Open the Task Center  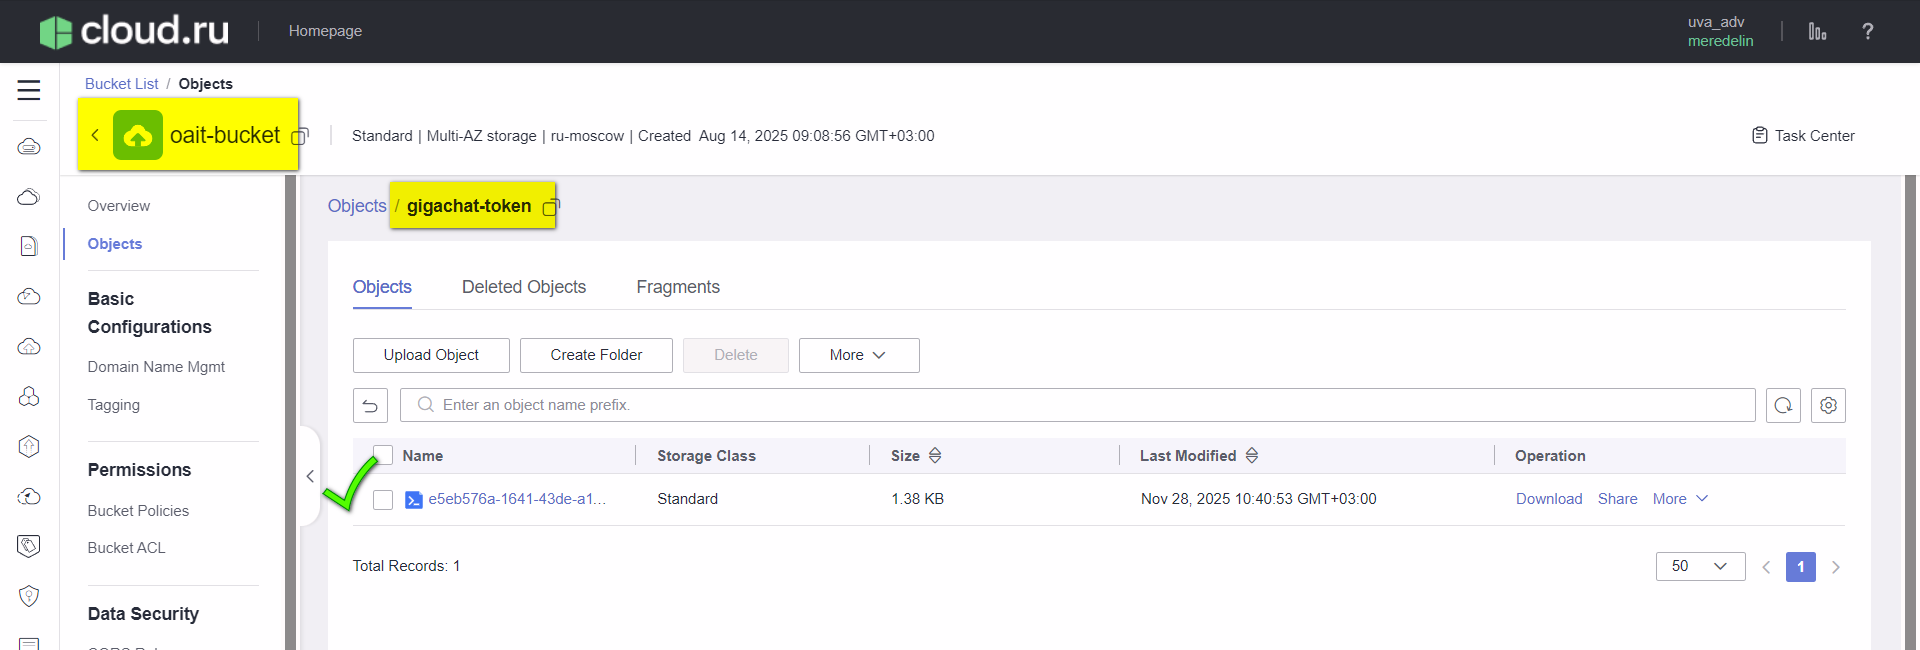point(1803,136)
